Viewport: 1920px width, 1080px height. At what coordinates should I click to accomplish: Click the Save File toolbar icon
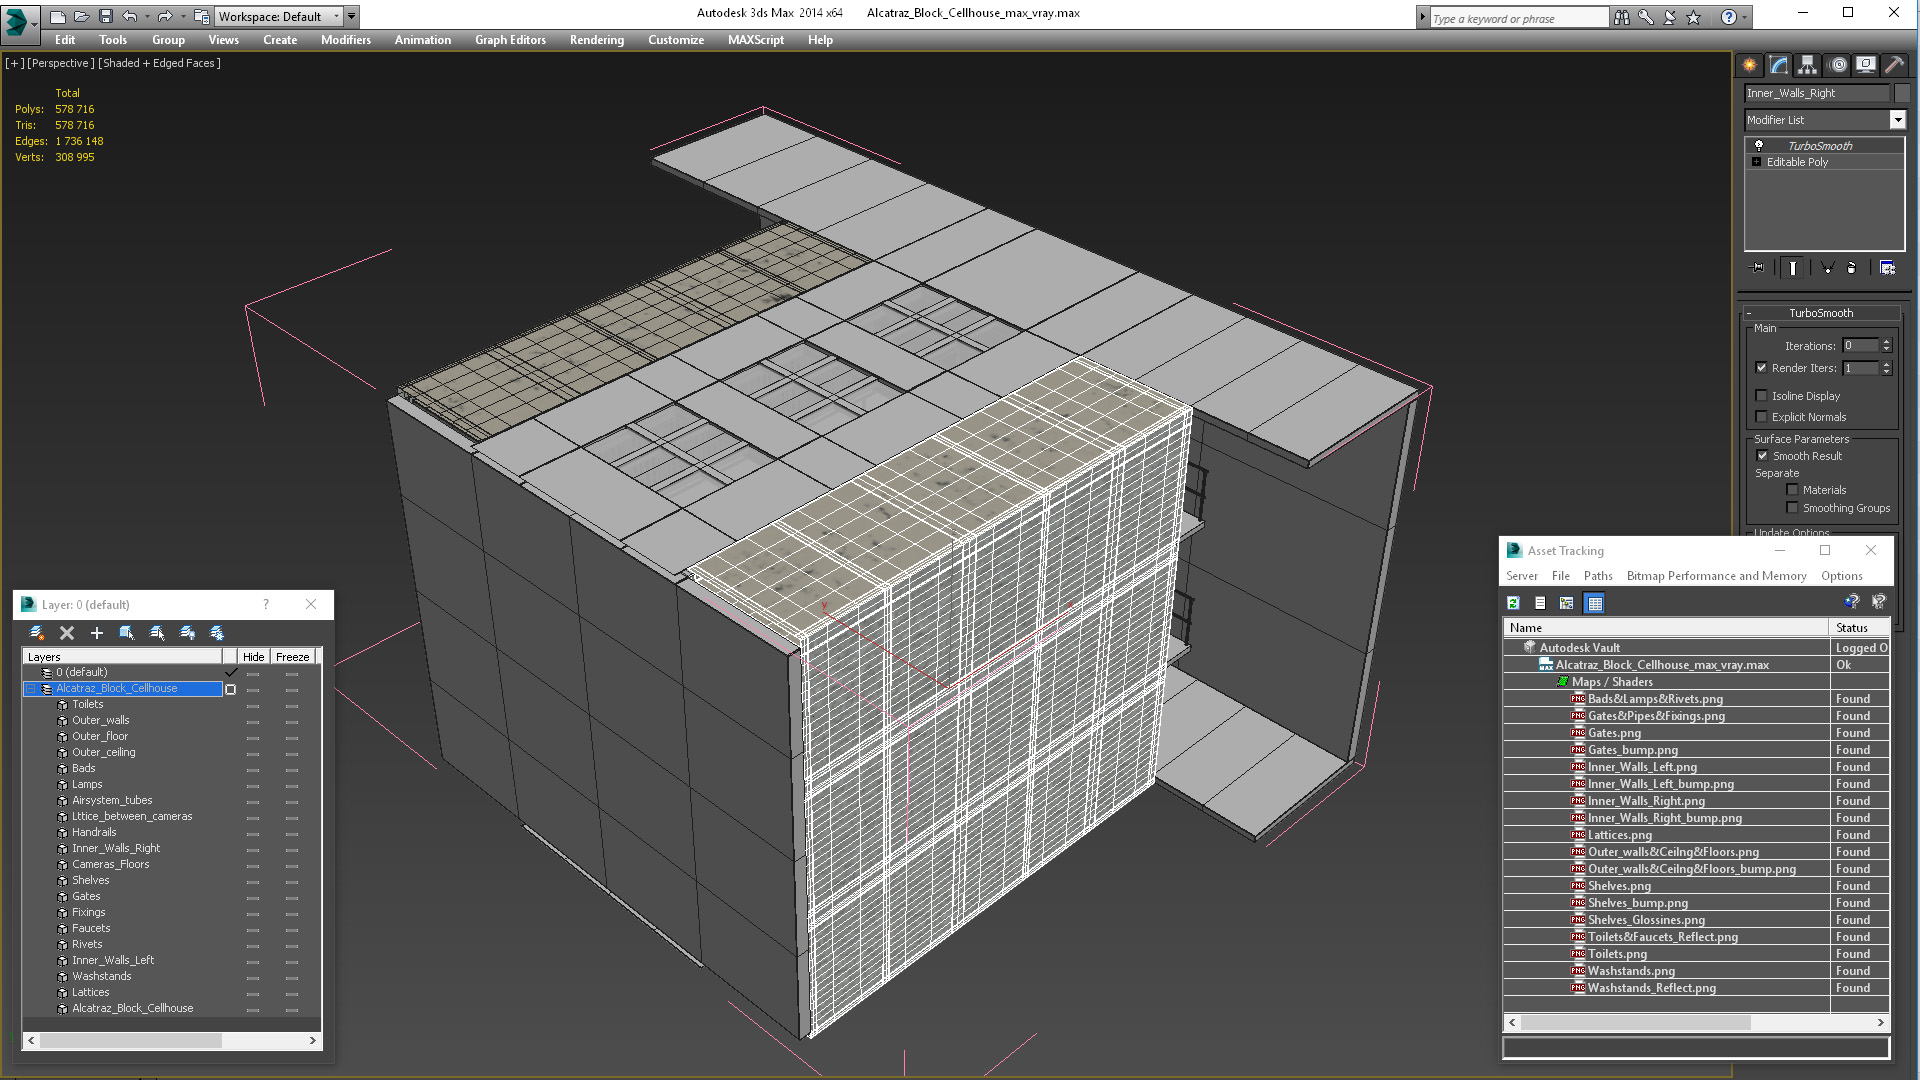(106, 17)
